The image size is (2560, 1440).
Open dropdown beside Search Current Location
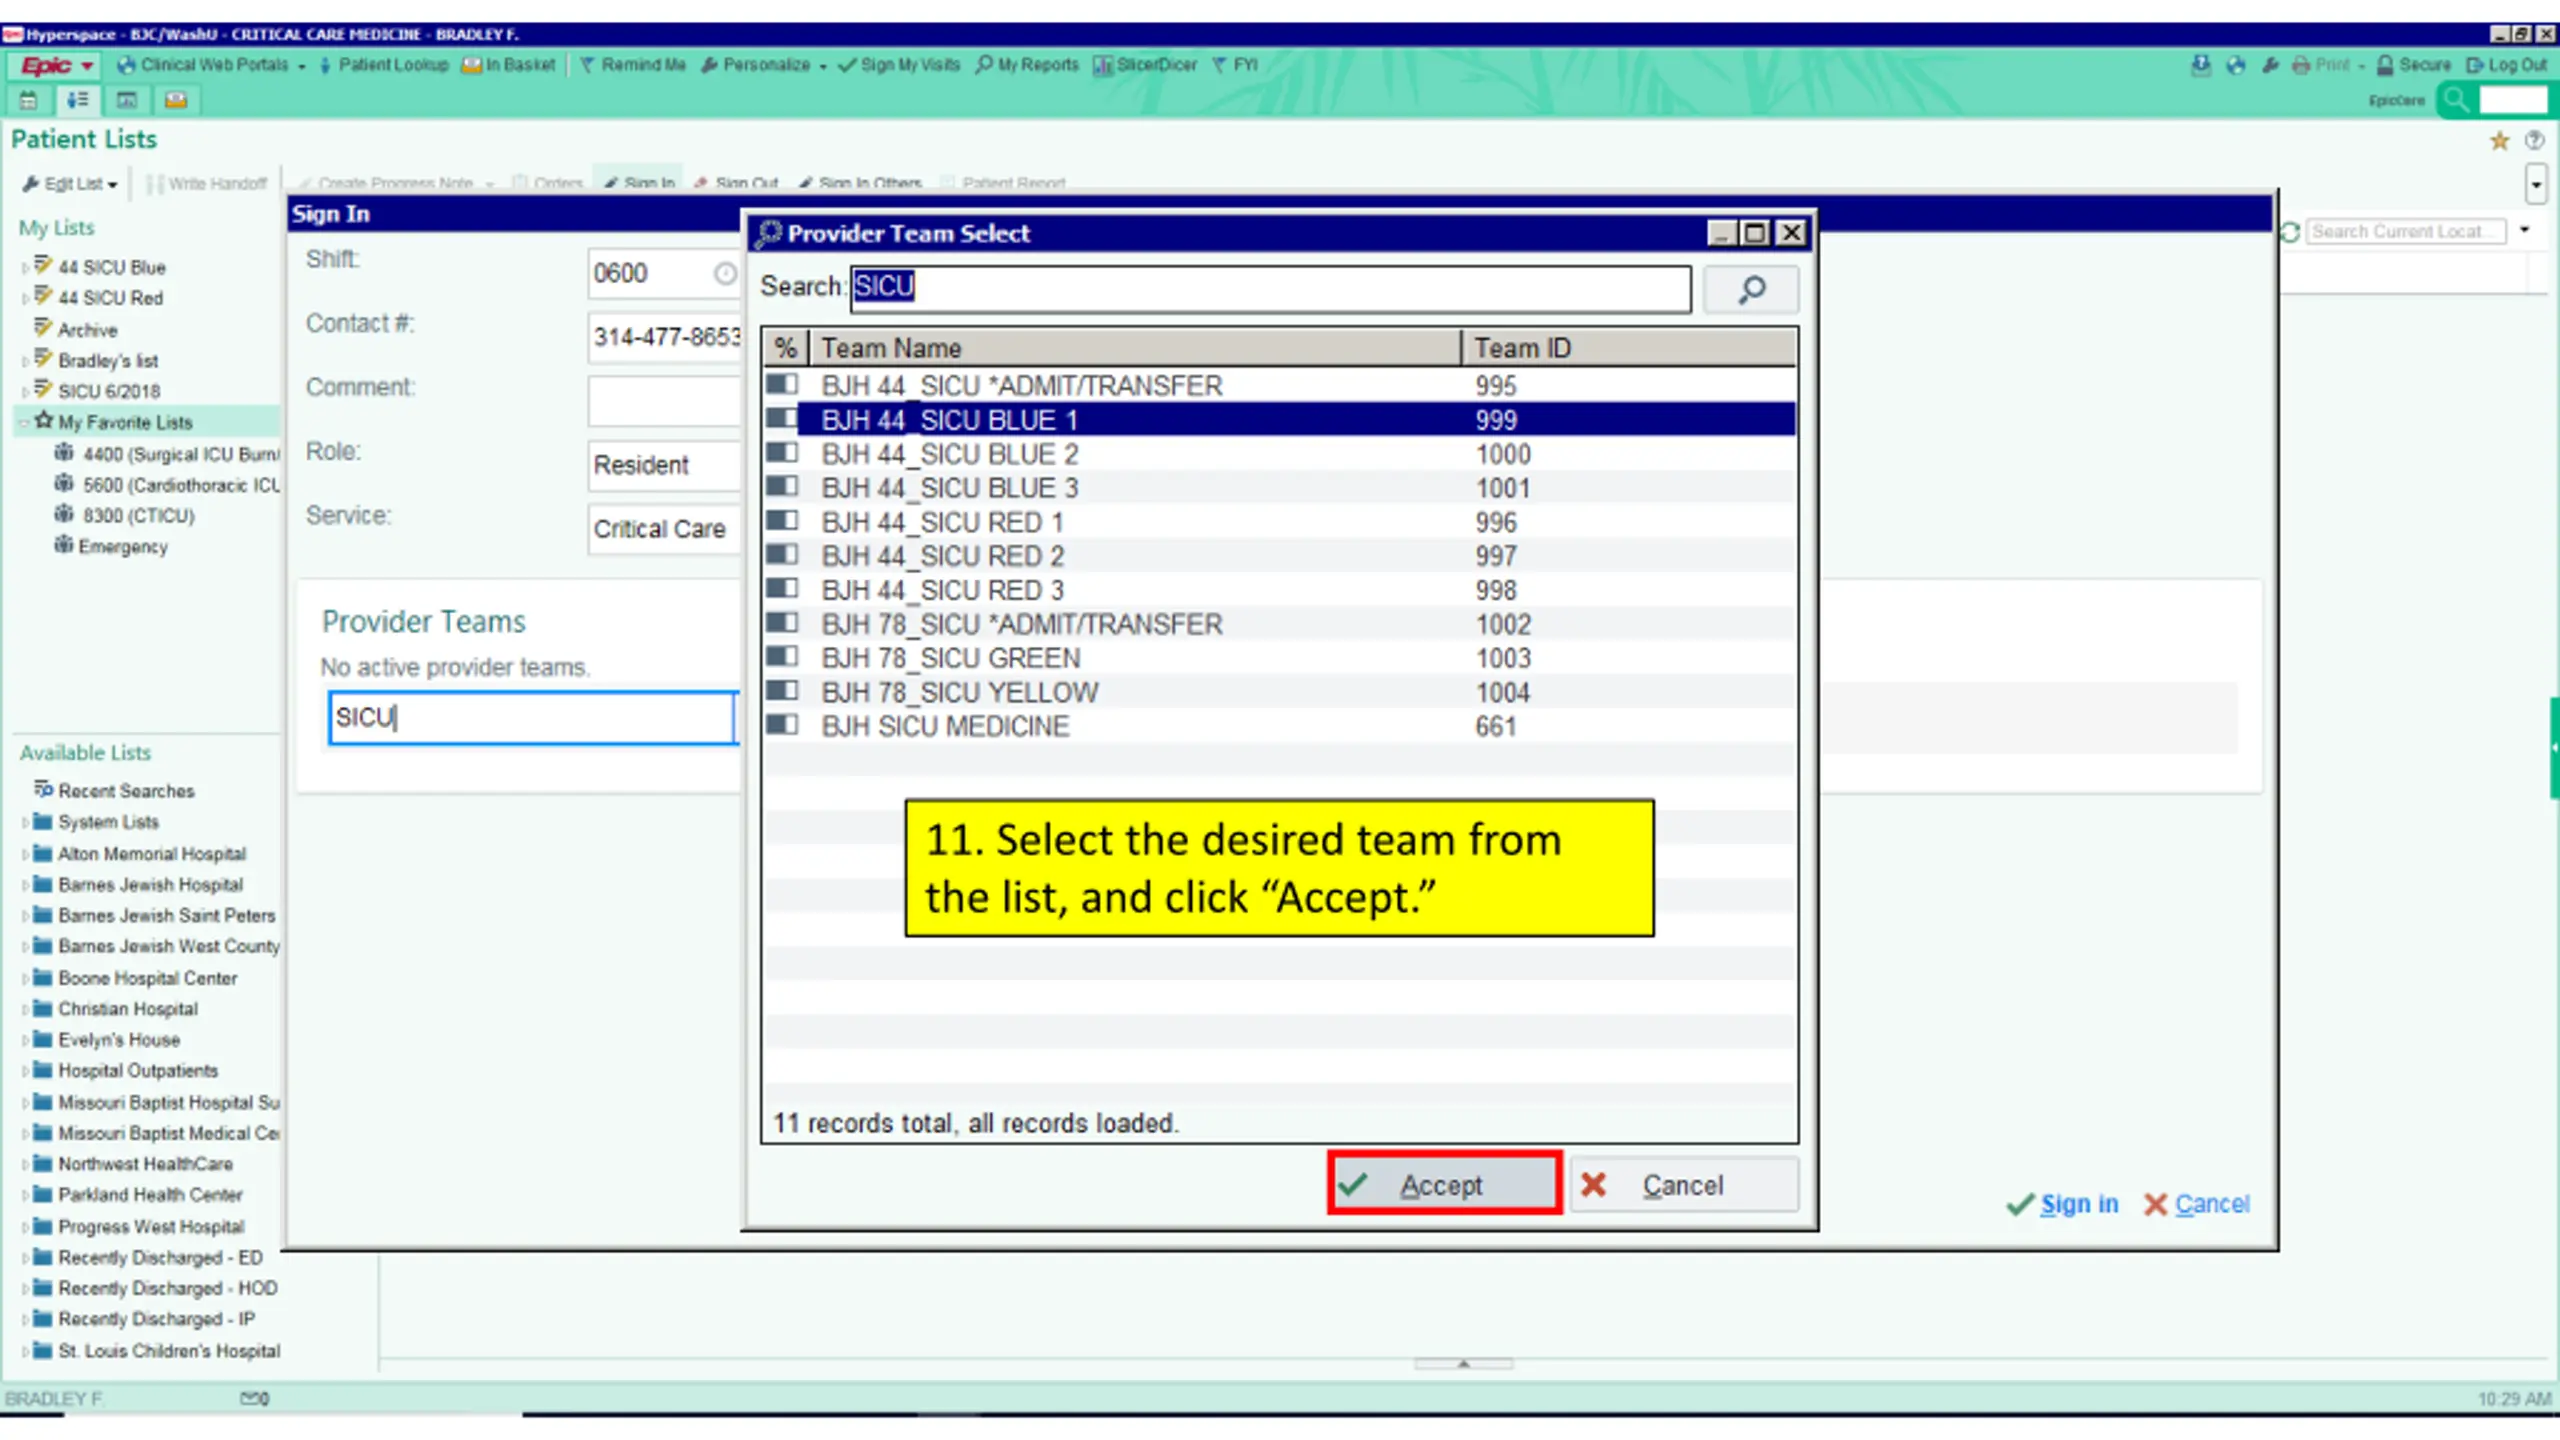tap(2524, 231)
